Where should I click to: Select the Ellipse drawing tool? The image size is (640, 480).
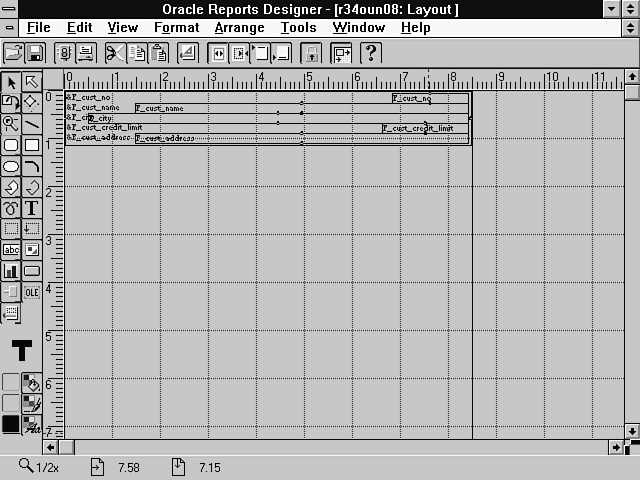(11, 166)
